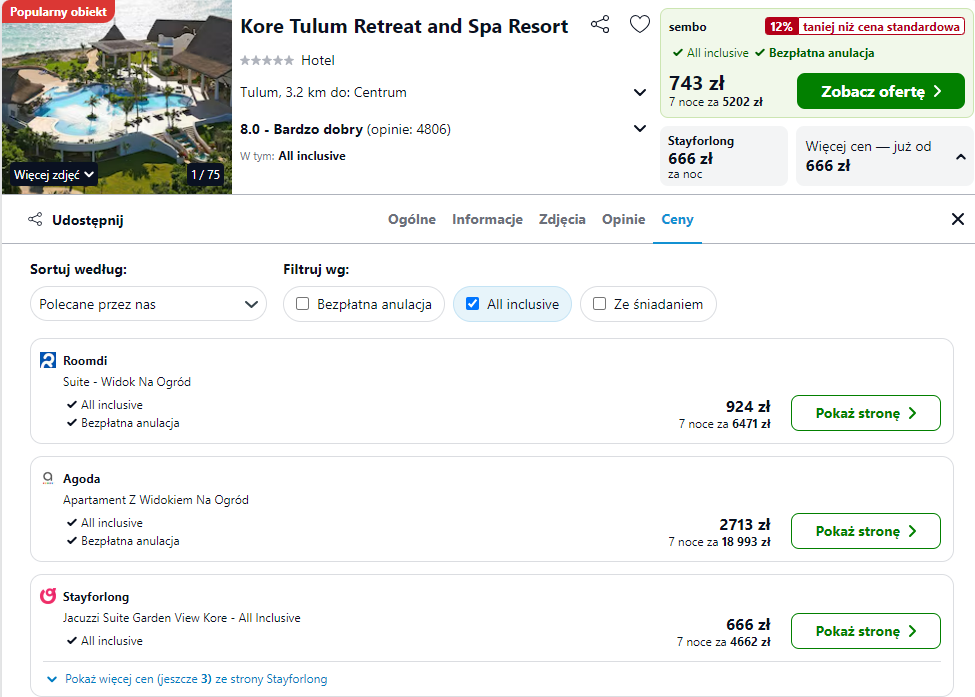Click the five-star hotel rating
This screenshot has width=975, height=697.
click(x=267, y=60)
